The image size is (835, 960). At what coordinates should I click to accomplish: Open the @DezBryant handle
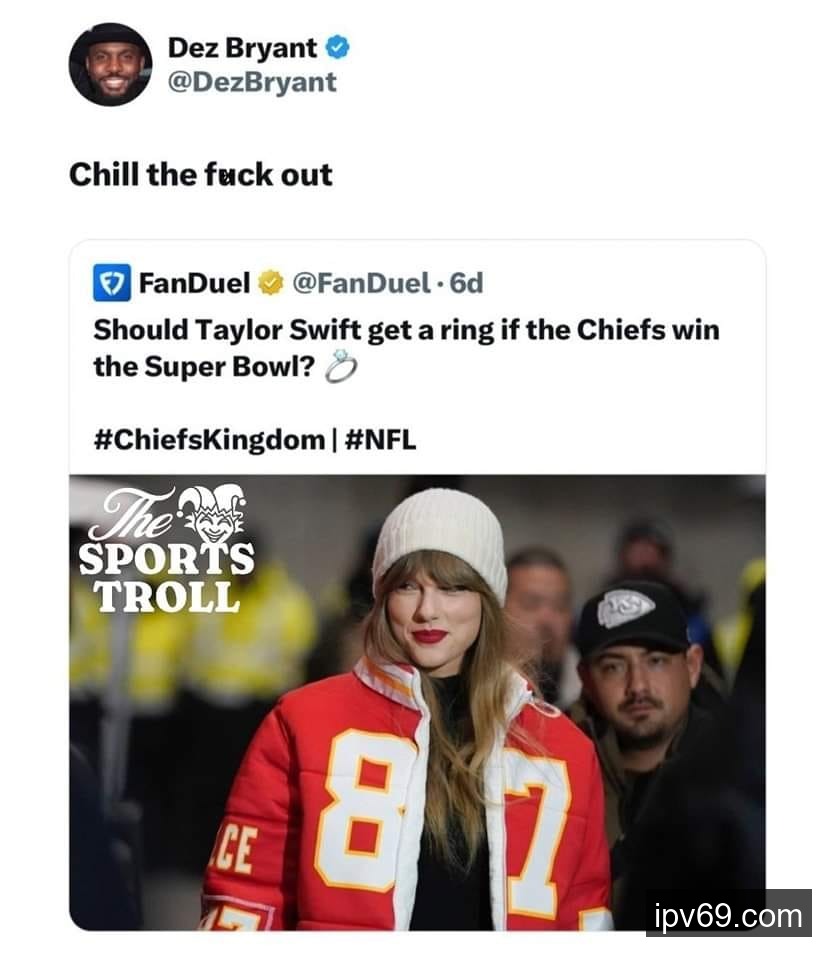252,82
